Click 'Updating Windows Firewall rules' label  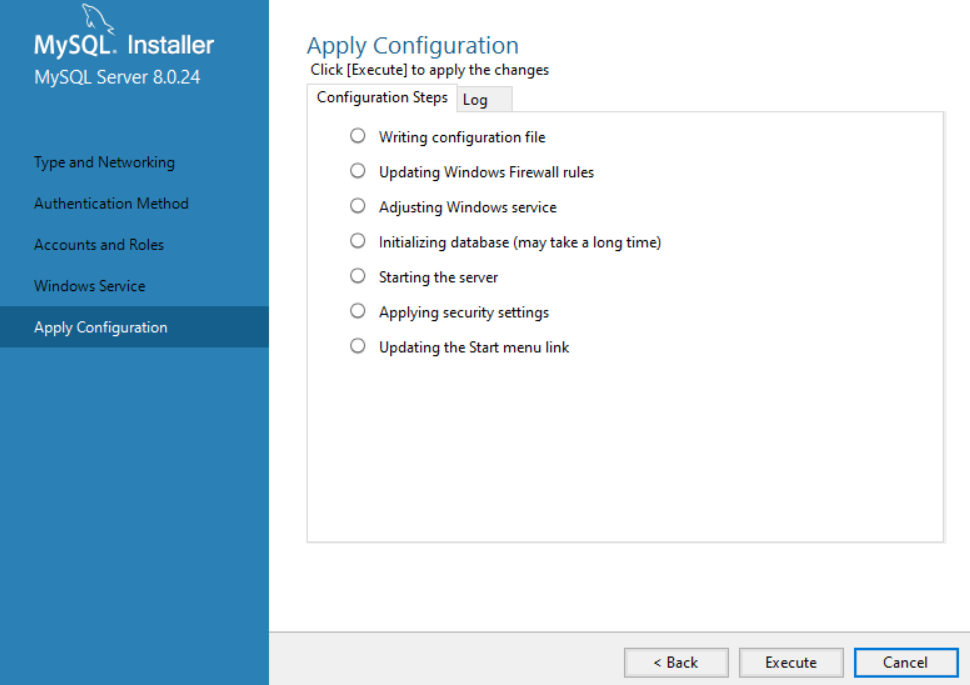click(x=486, y=172)
